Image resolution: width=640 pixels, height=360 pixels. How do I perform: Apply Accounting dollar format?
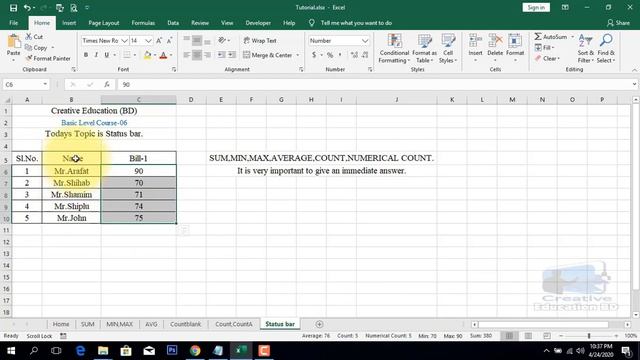[314, 55]
